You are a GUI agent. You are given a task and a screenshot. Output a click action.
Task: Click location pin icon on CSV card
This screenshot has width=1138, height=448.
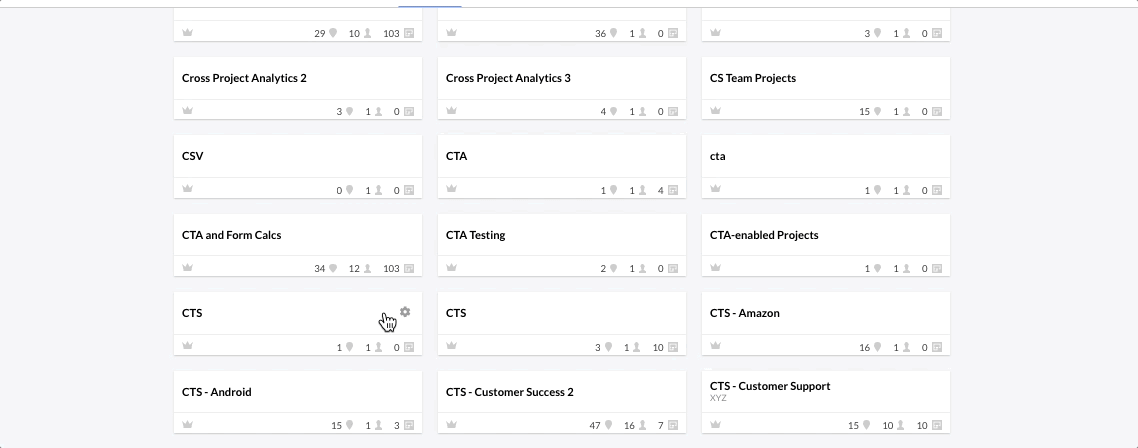(350, 190)
